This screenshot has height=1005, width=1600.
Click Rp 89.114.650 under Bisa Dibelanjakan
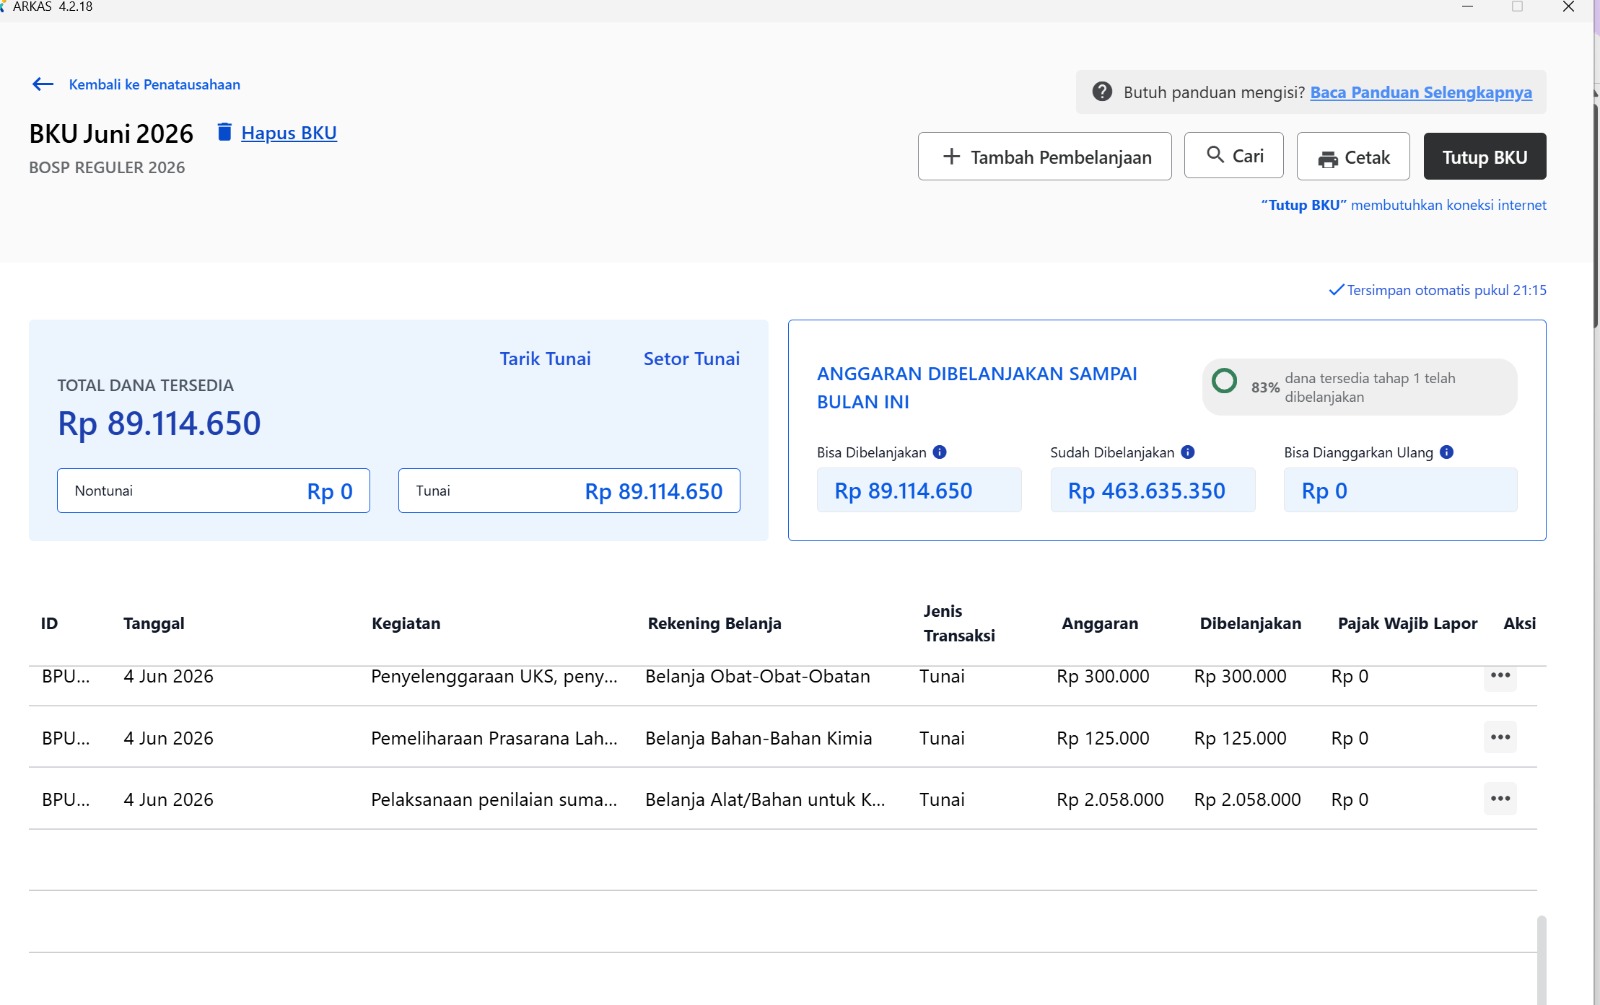pyautogui.click(x=903, y=491)
